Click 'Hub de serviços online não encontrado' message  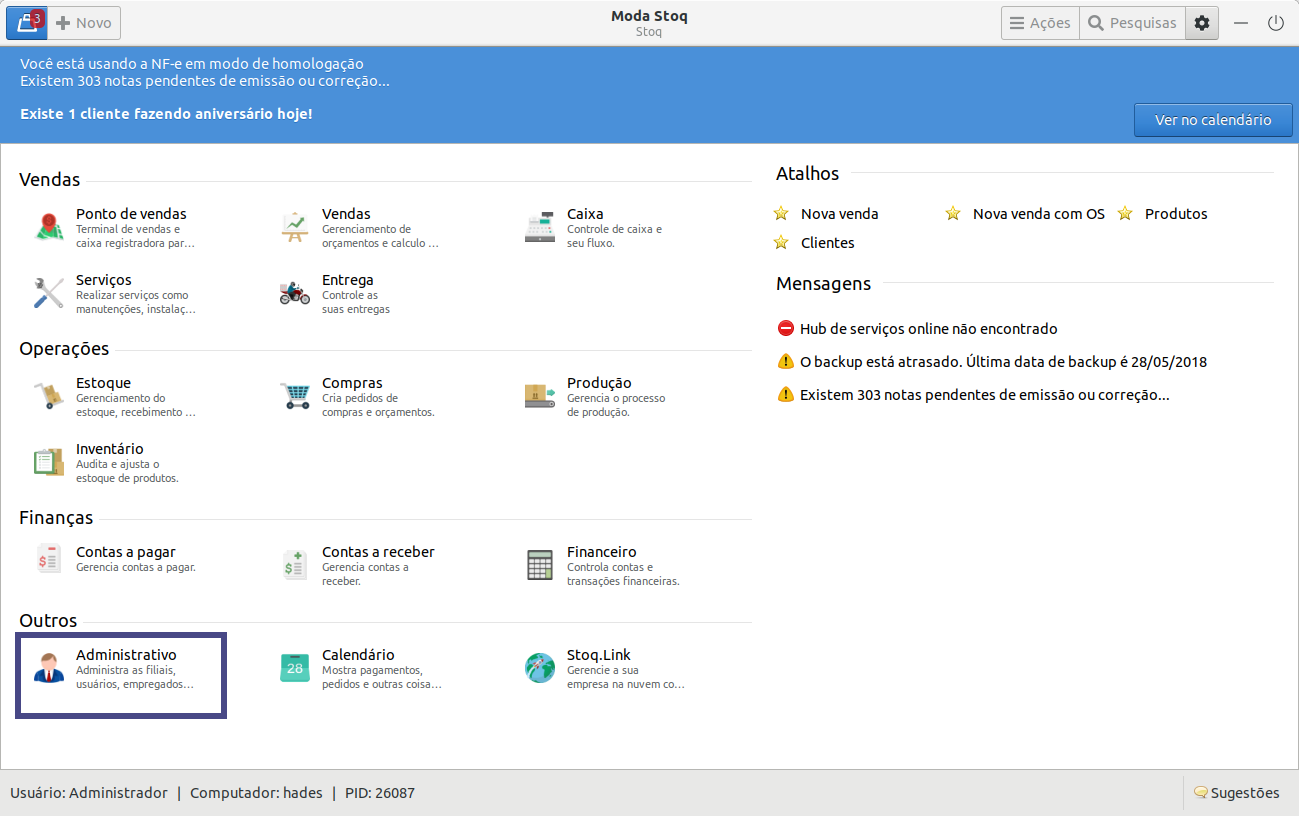(x=929, y=329)
